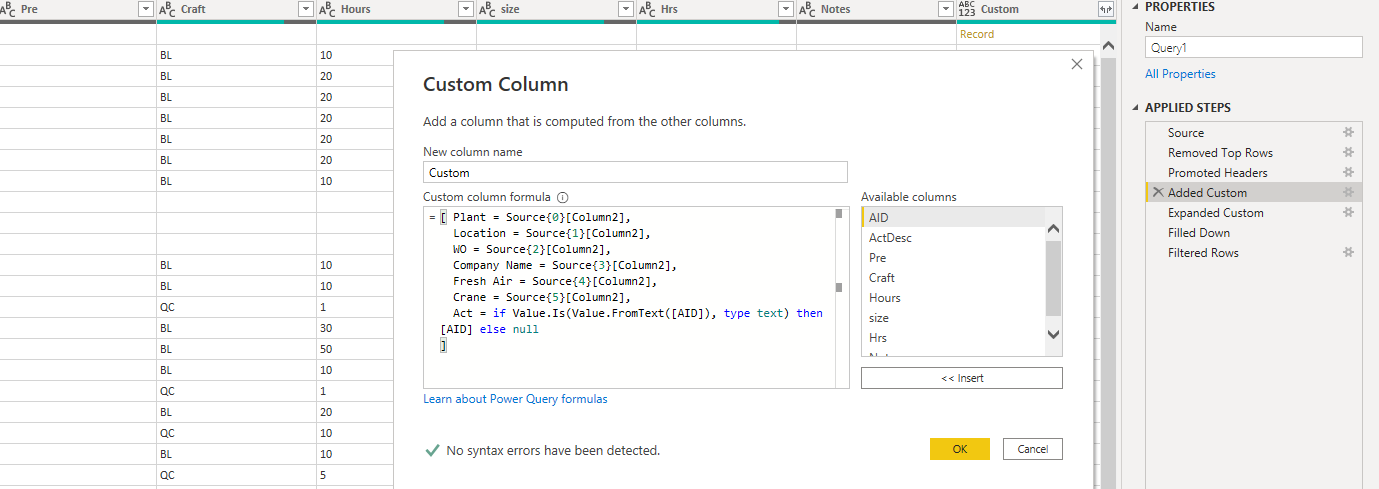The width and height of the screenshot is (1379, 489).
Task: Select the Removed Top Rows step
Action: 1252,153
